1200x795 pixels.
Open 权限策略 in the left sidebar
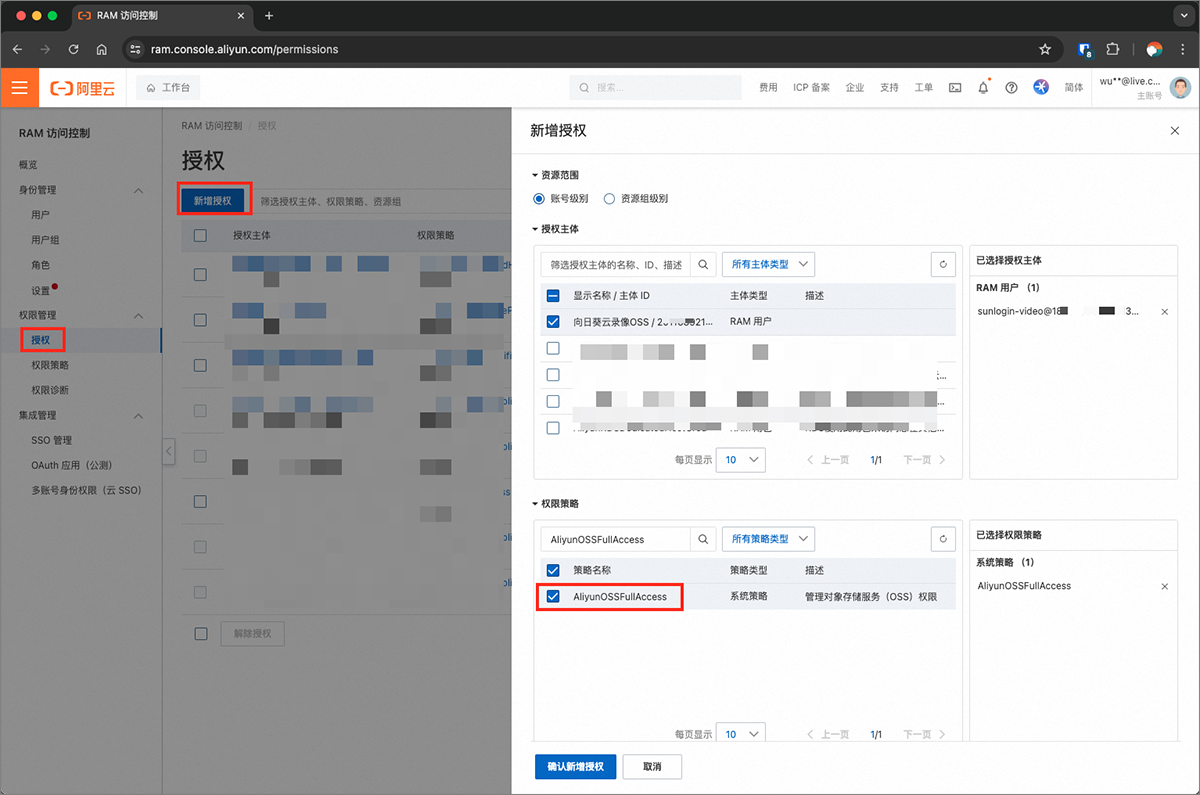(50, 365)
